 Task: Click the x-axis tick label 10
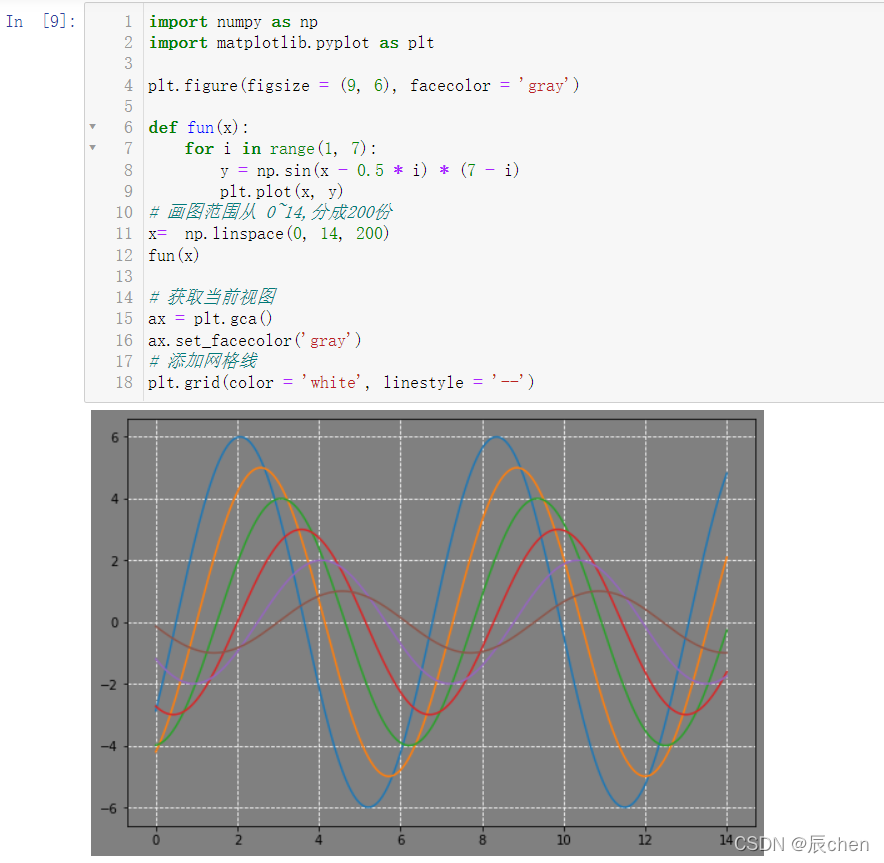[x=564, y=839]
